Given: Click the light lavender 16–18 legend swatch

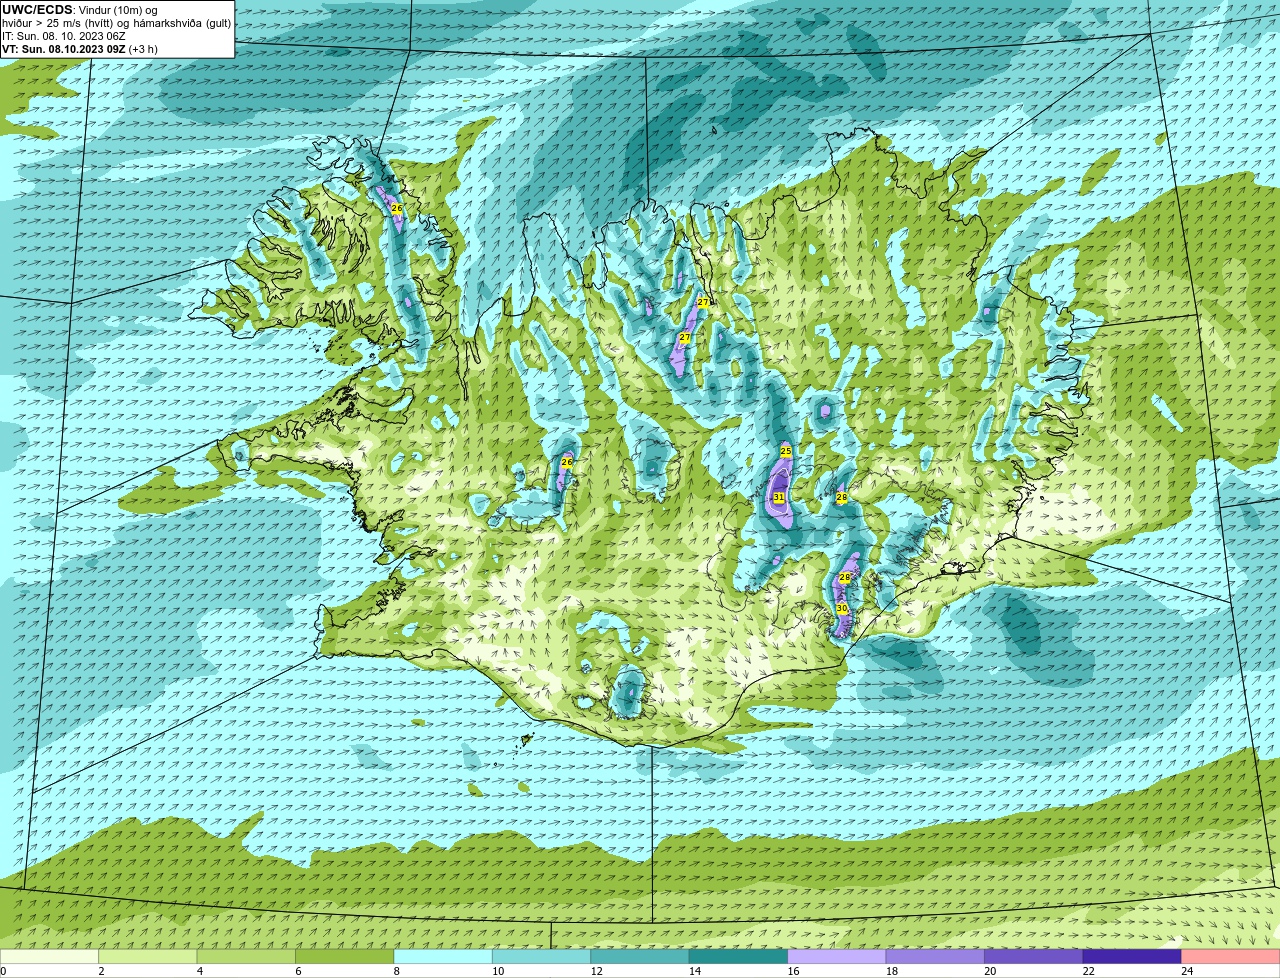Looking at the screenshot, I should (x=839, y=956).
